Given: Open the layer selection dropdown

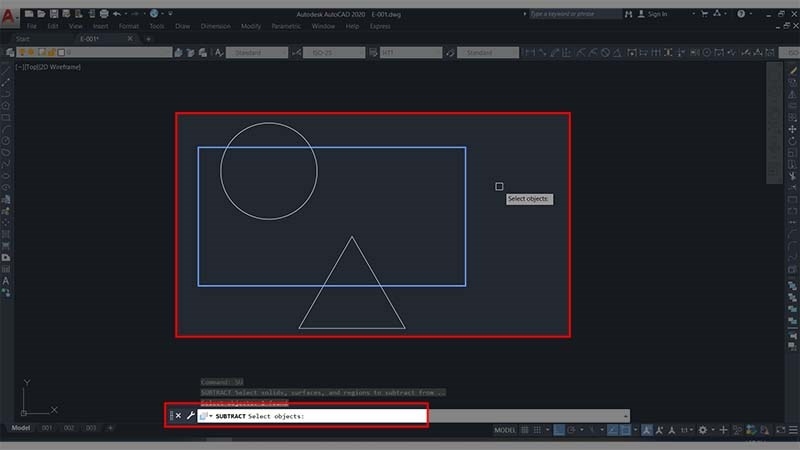Looking at the screenshot, I should (94, 53).
